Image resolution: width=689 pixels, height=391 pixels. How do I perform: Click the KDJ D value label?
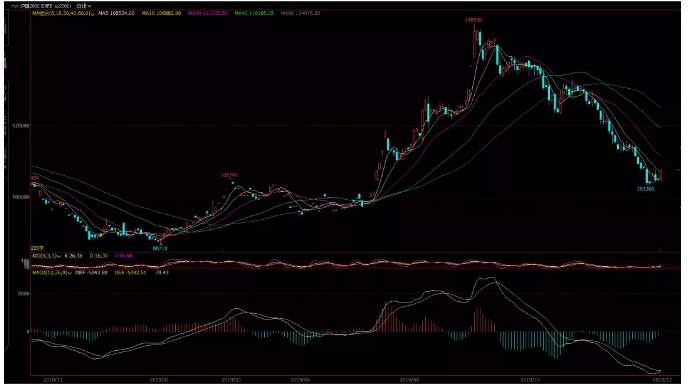tap(98, 255)
